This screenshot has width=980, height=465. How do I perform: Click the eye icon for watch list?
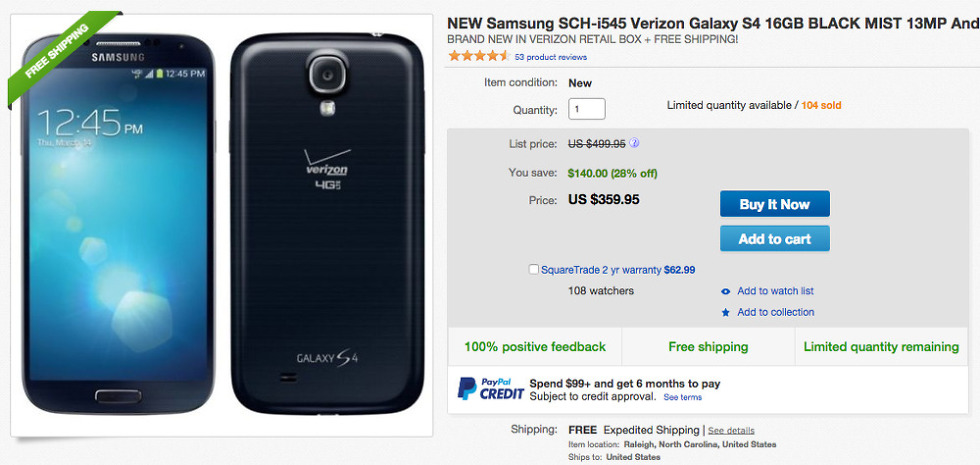point(726,291)
